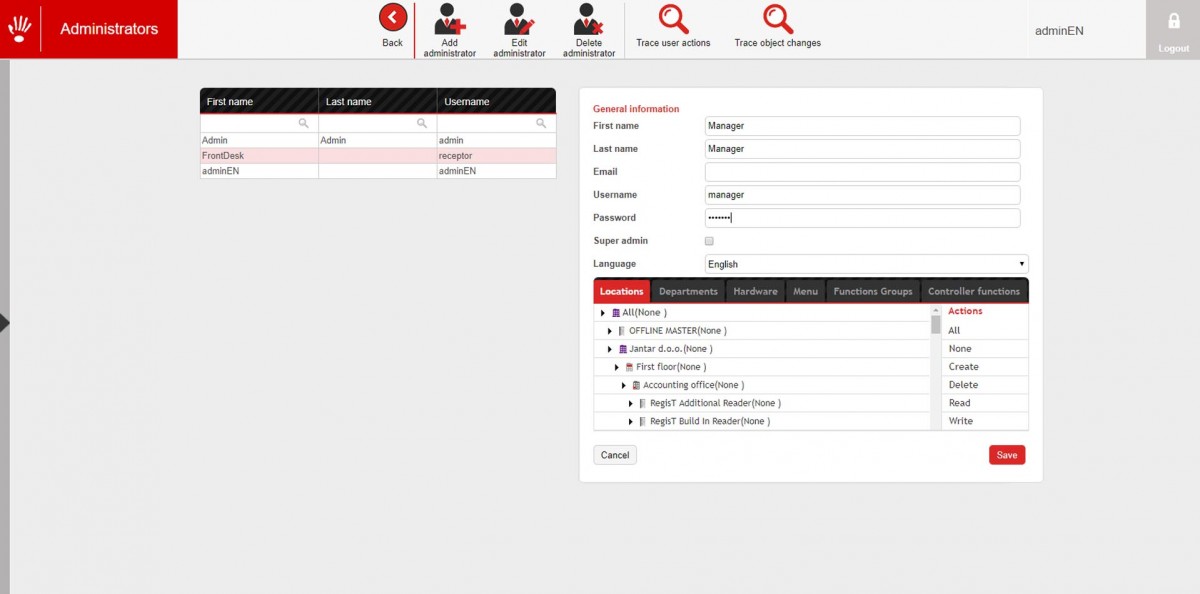Log out using the padlock icon
The image size is (1200, 594).
tap(1174, 21)
